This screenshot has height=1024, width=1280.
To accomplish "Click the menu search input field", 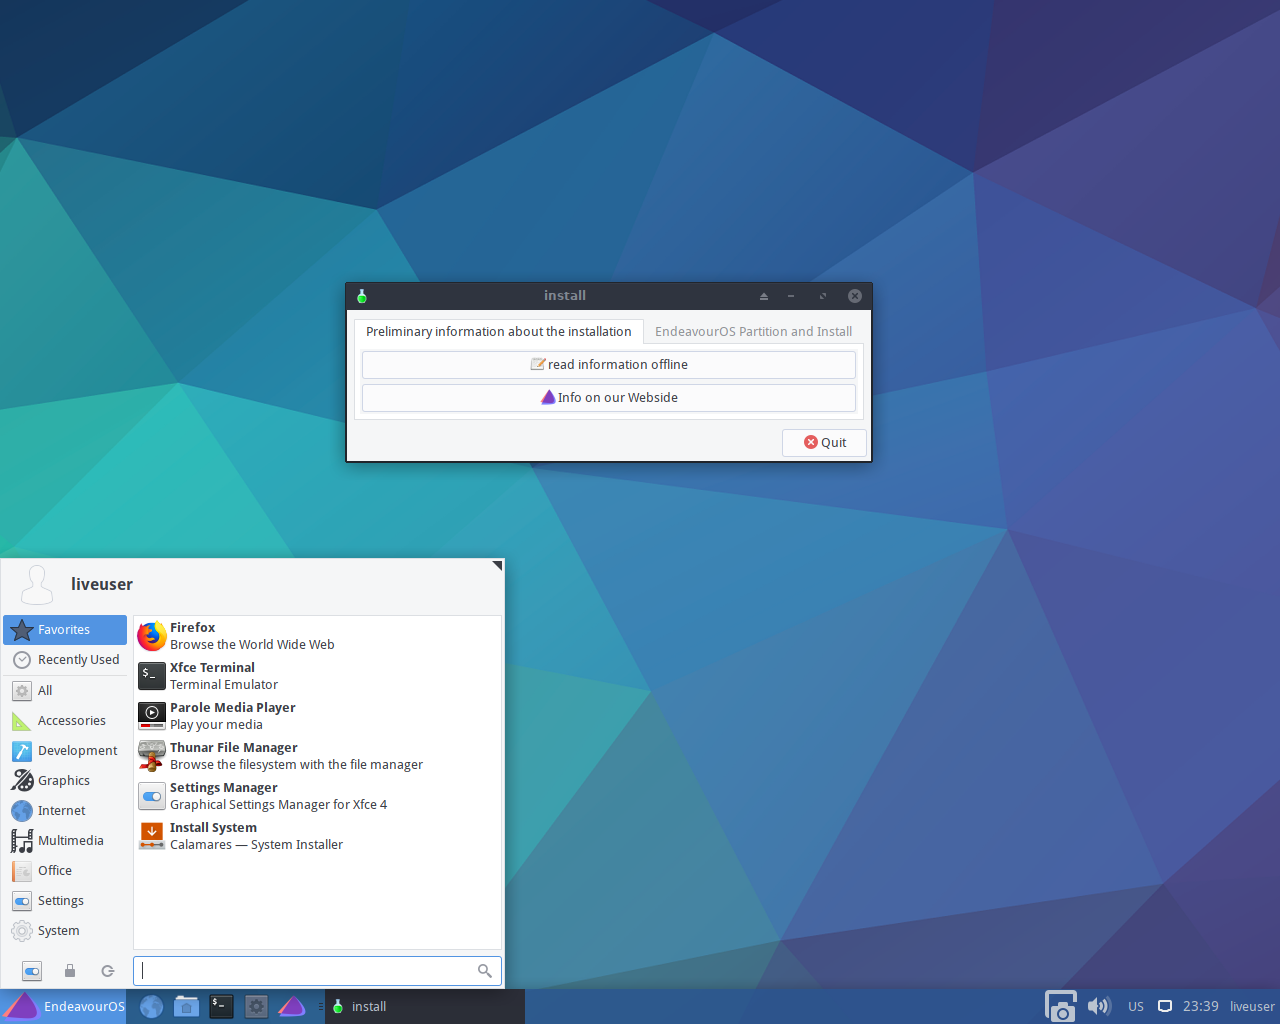I will point(317,971).
